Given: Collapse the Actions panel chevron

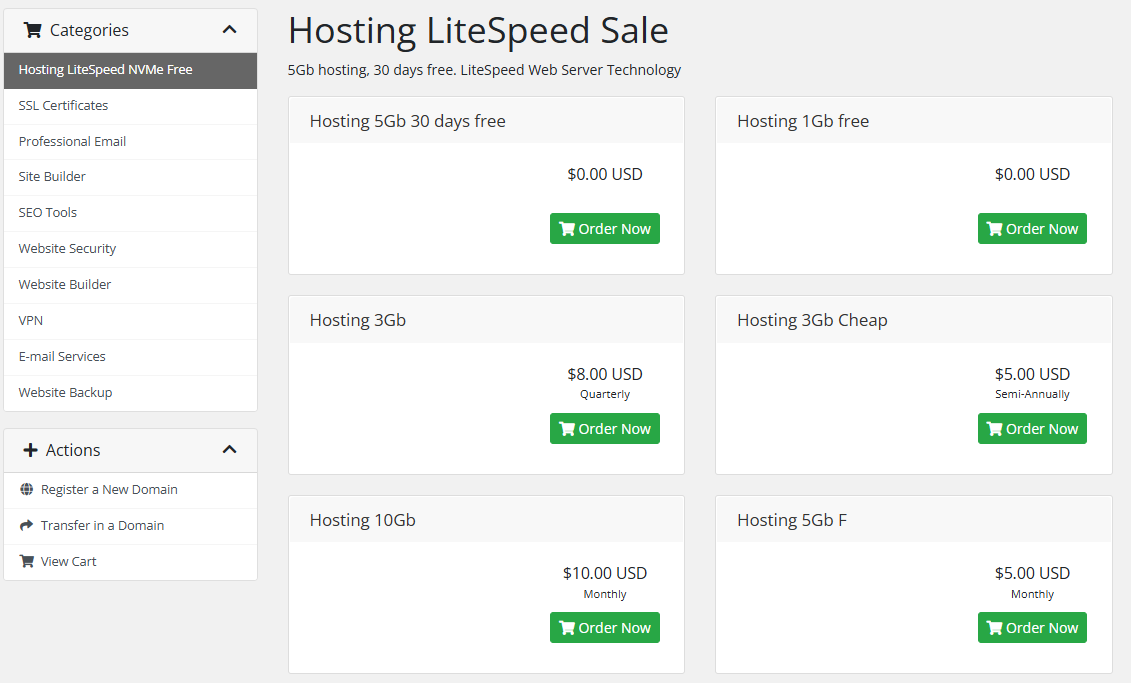Looking at the screenshot, I should click(x=229, y=449).
